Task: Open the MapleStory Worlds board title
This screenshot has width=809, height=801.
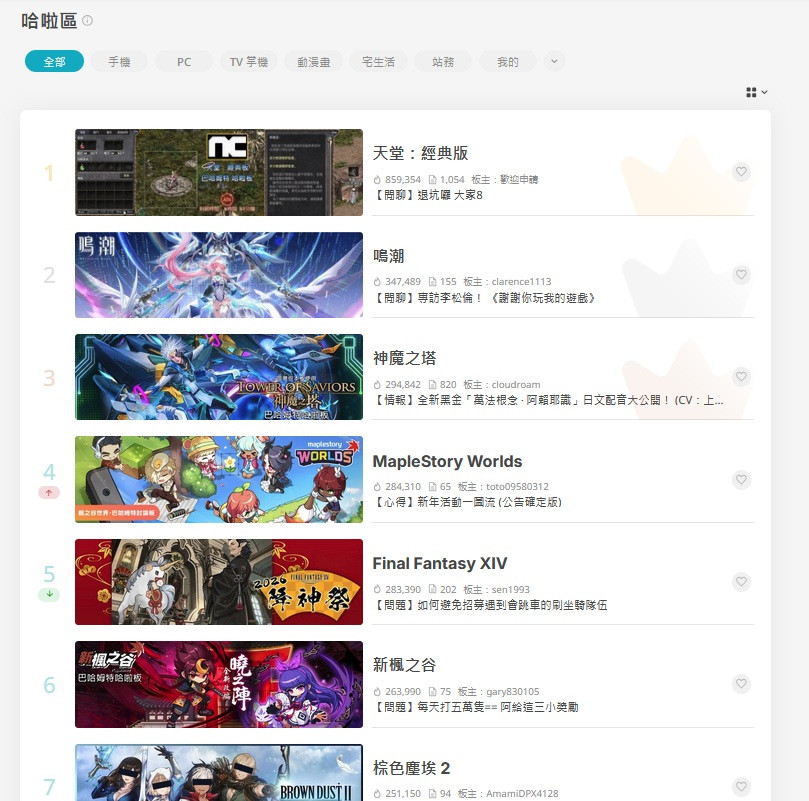Action: click(x=447, y=461)
